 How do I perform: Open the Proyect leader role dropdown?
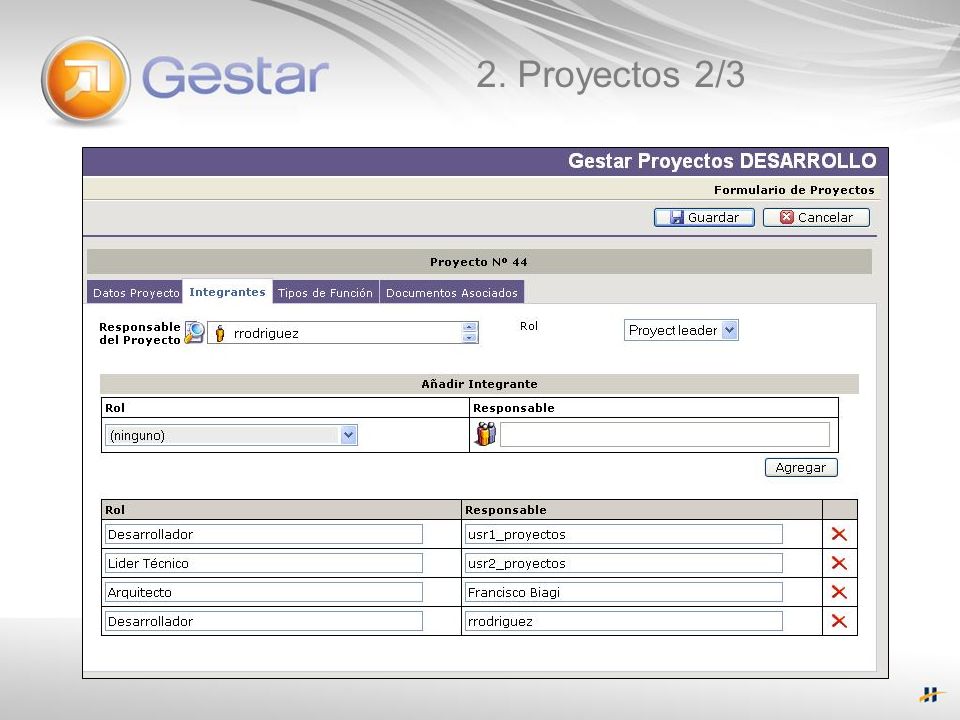pos(681,330)
